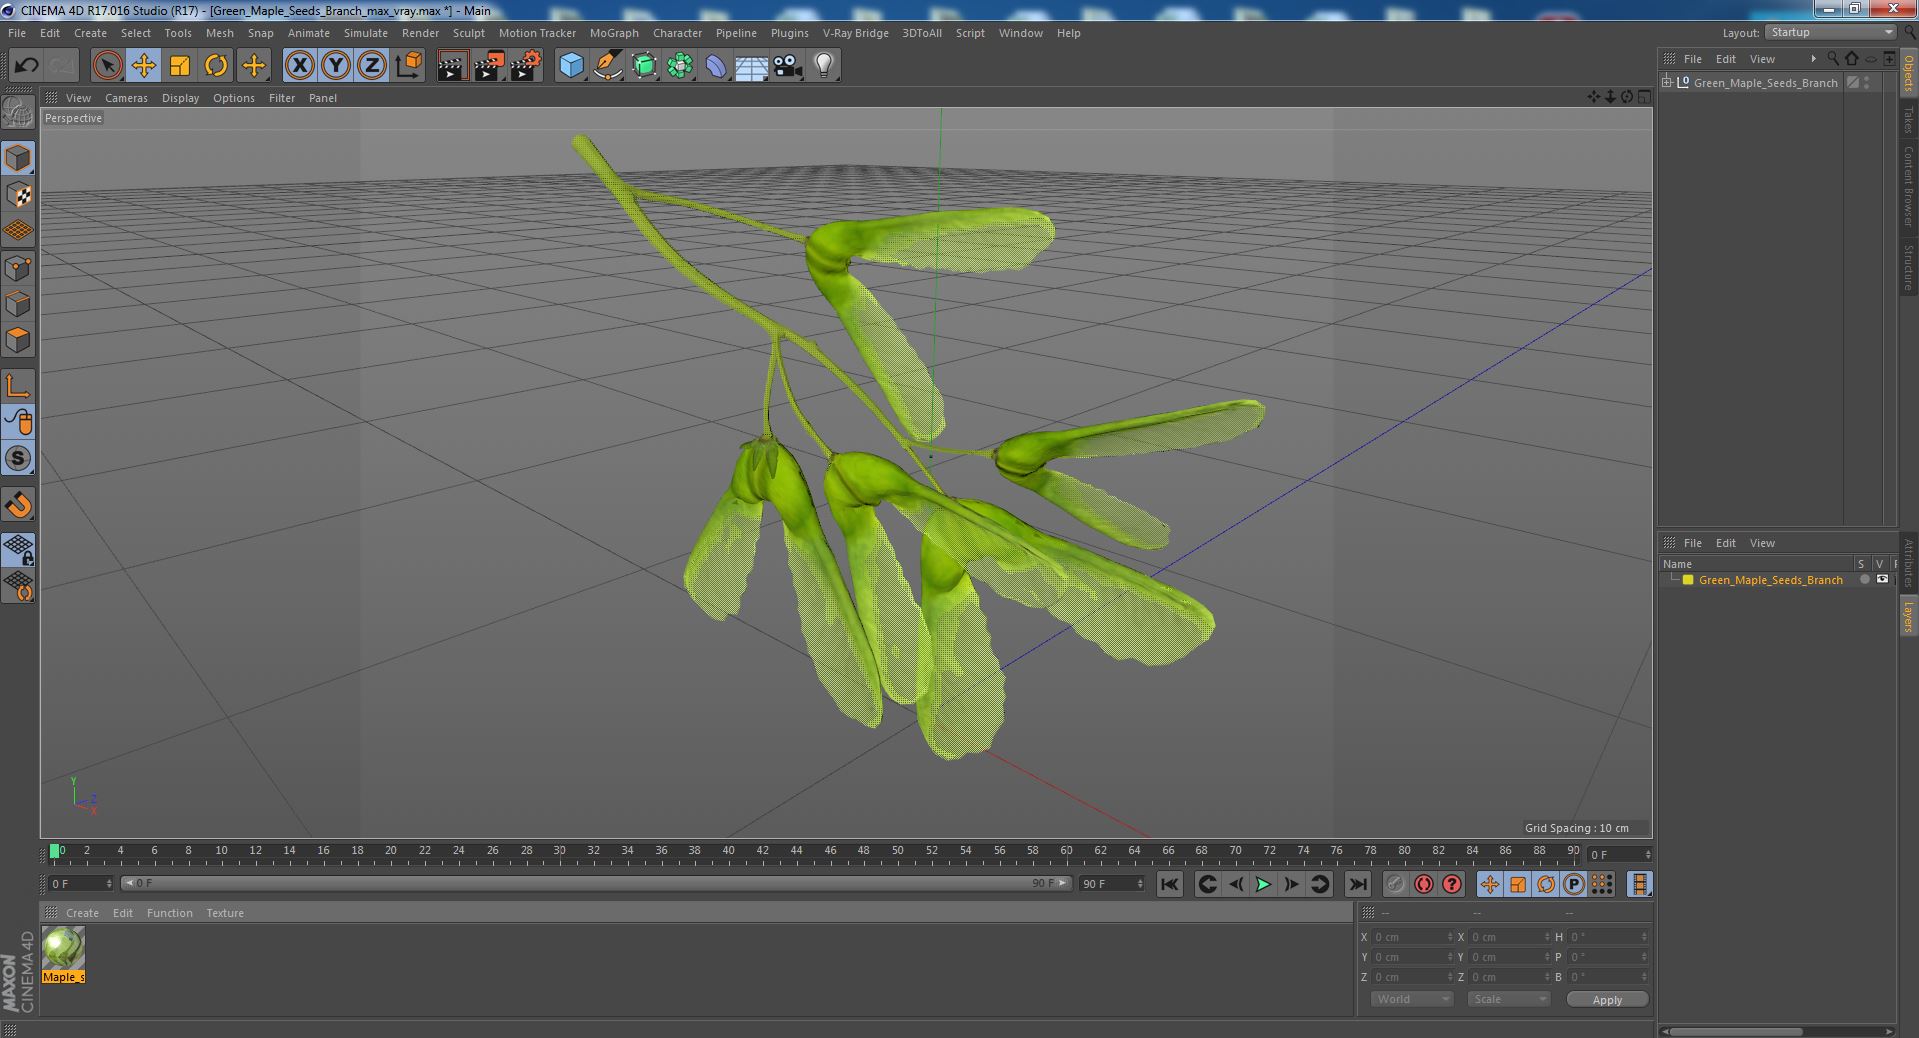Add a generator subdivision object
Viewport: 1919px width, 1038px height.
tap(644, 66)
